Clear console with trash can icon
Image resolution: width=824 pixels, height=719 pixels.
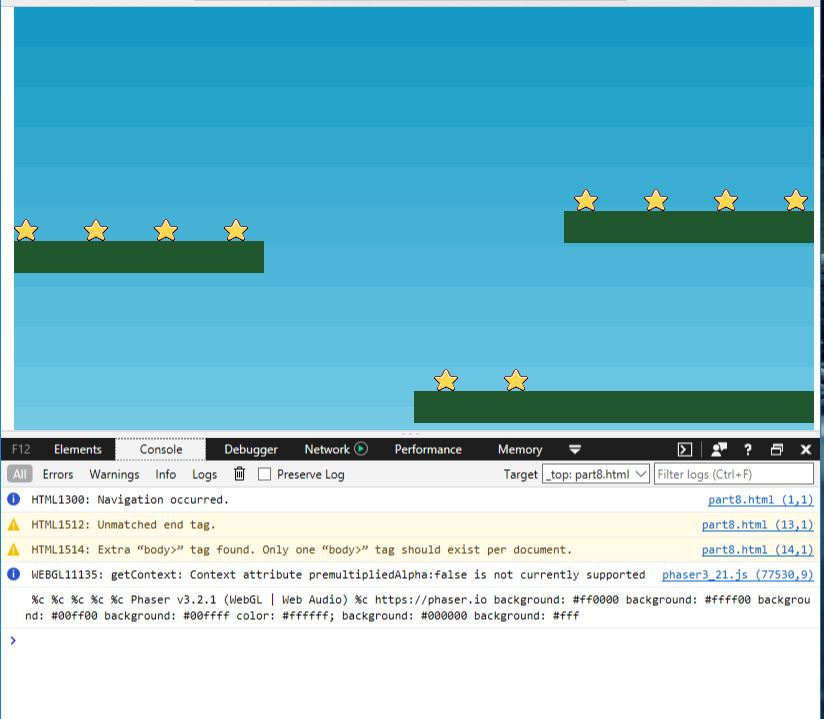click(239, 474)
